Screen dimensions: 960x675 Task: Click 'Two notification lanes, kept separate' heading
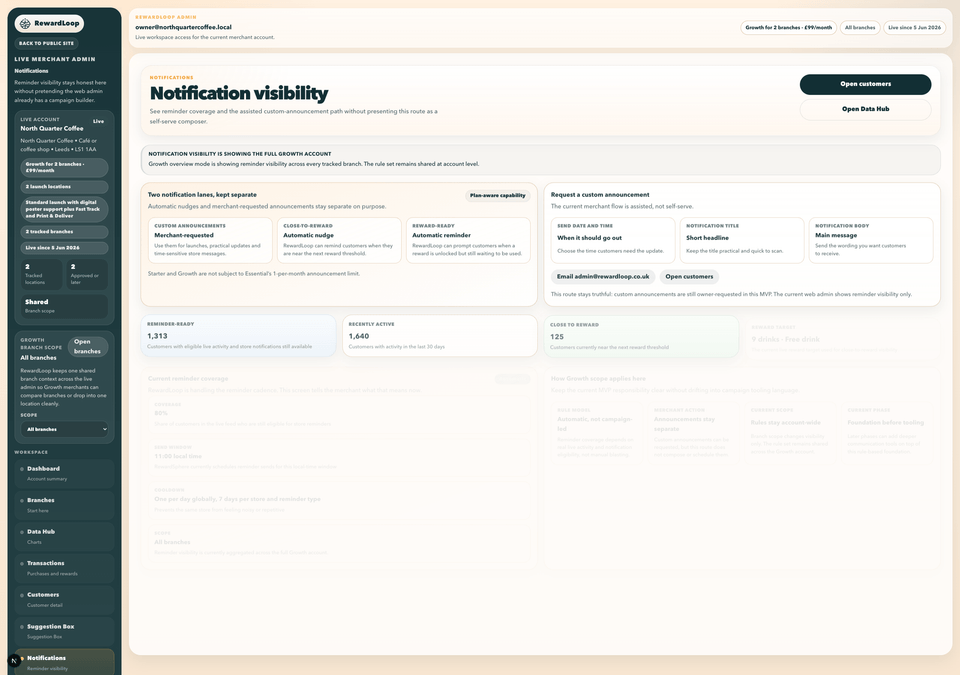[x=202, y=195]
